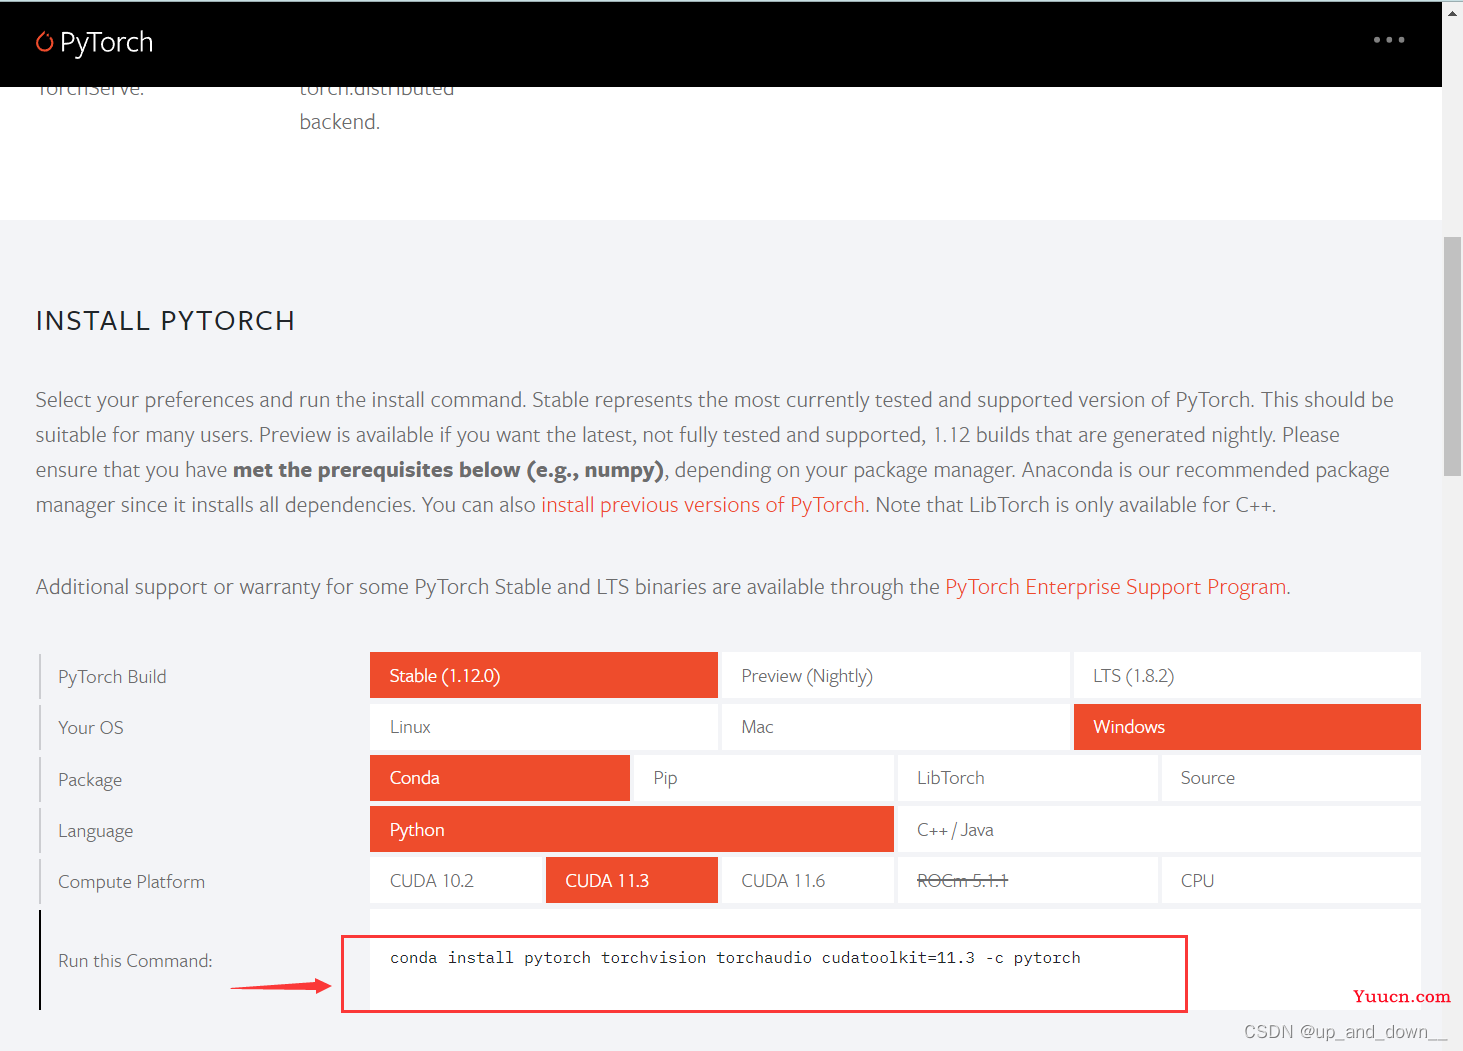Viewport: 1463px width, 1051px height.
Task: Click the PyTorch wordmark in header
Action: coord(106,42)
